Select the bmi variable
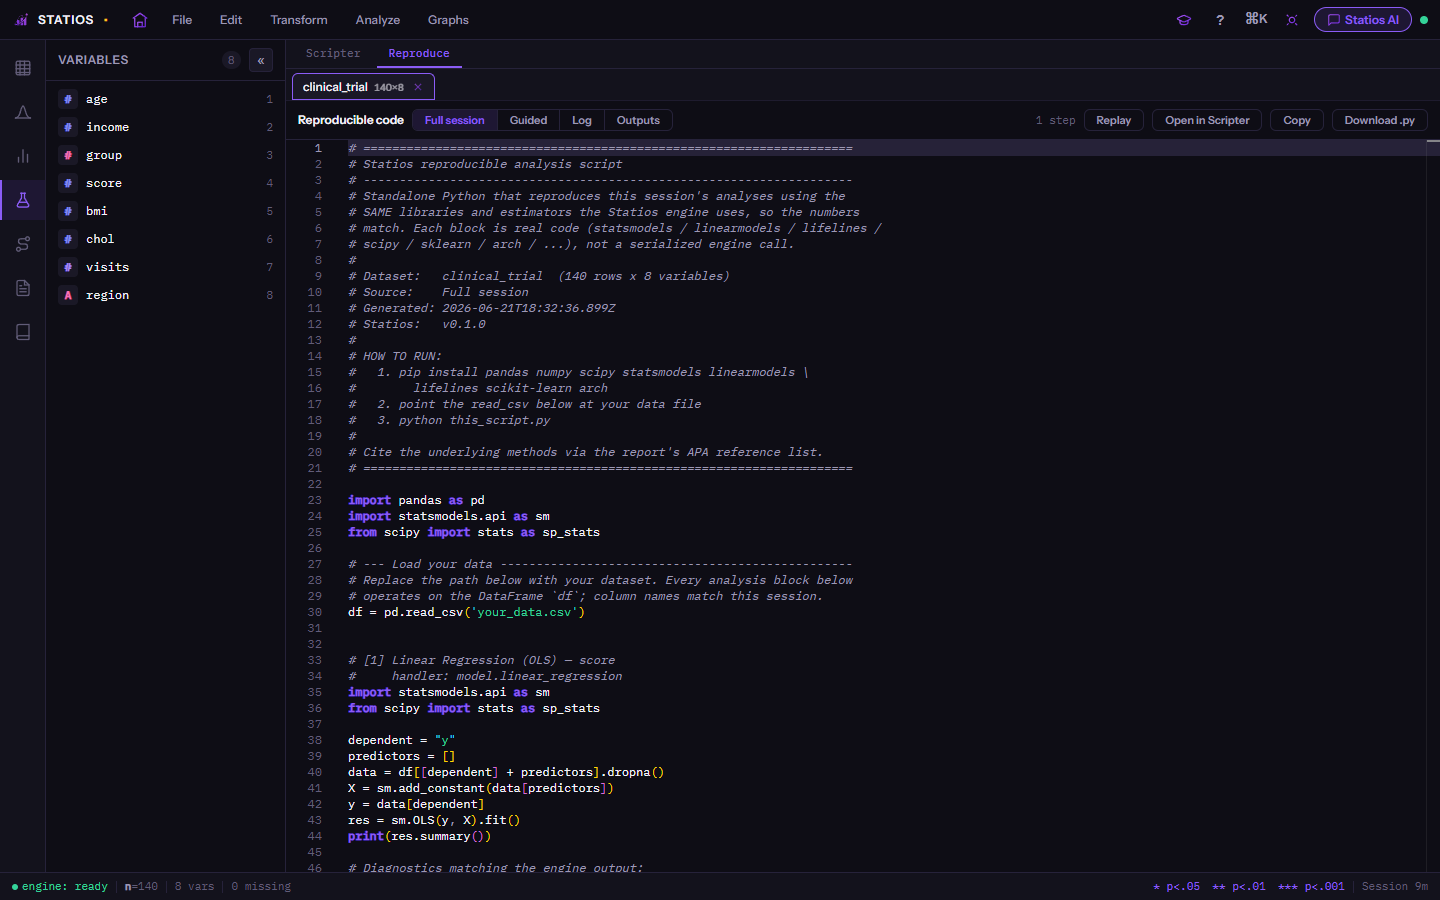Screen dimensions: 1440x900 click(166, 211)
